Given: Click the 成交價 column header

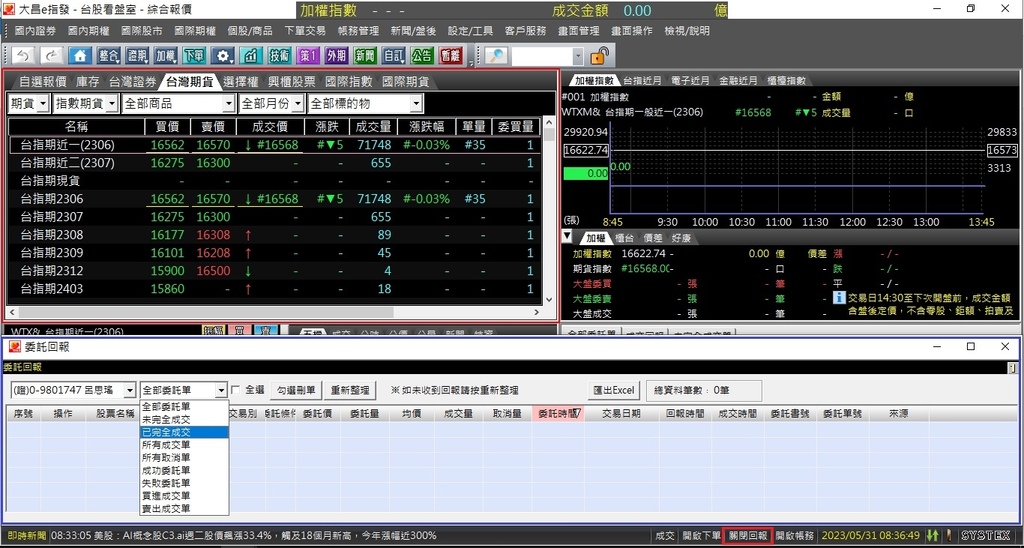Looking at the screenshot, I should pyautogui.click(x=270, y=127).
